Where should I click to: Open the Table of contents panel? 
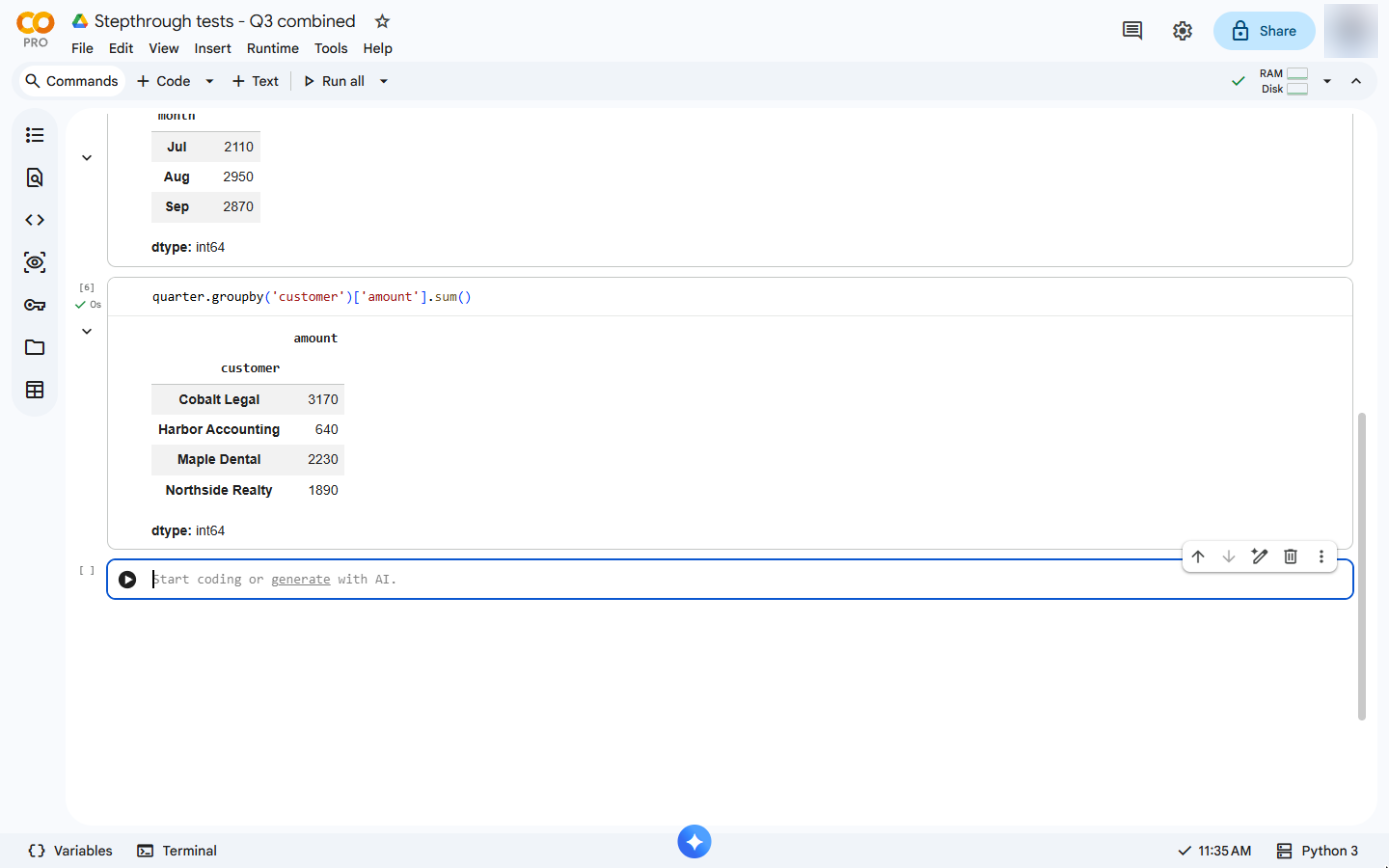click(35, 135)
